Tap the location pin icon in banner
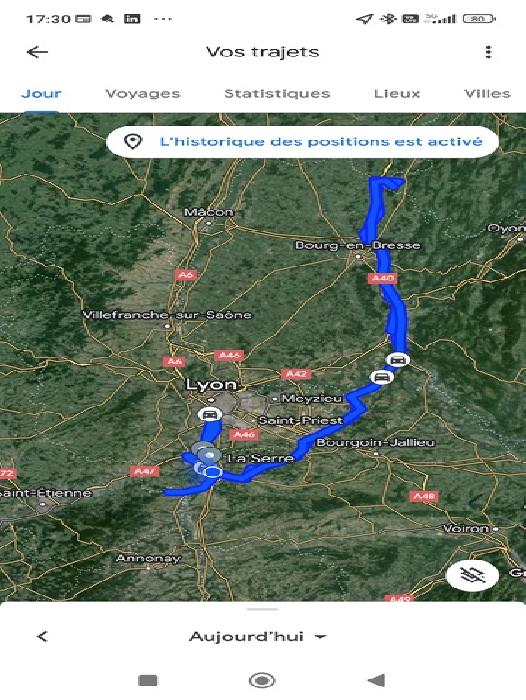Screen dimensions: 526x700 coord(133,142)
